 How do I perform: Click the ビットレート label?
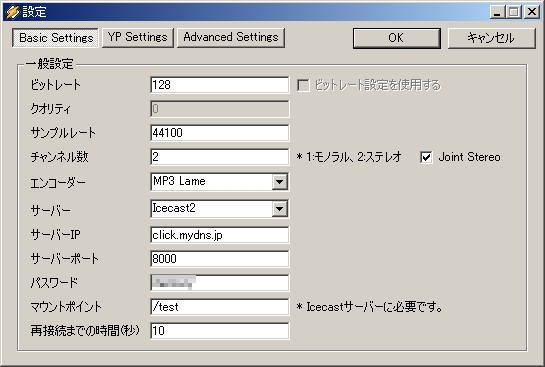[x=56, y=85]
